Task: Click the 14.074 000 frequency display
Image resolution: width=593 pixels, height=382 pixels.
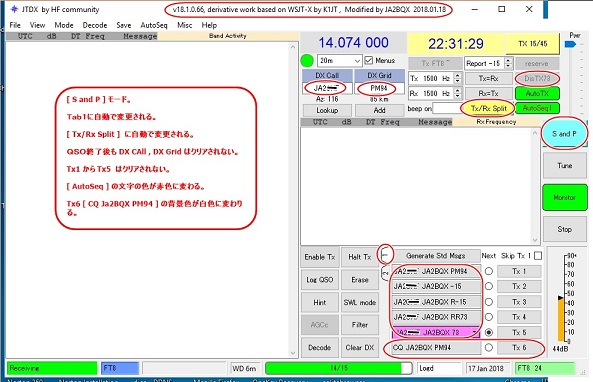Action: coord(353,42)
